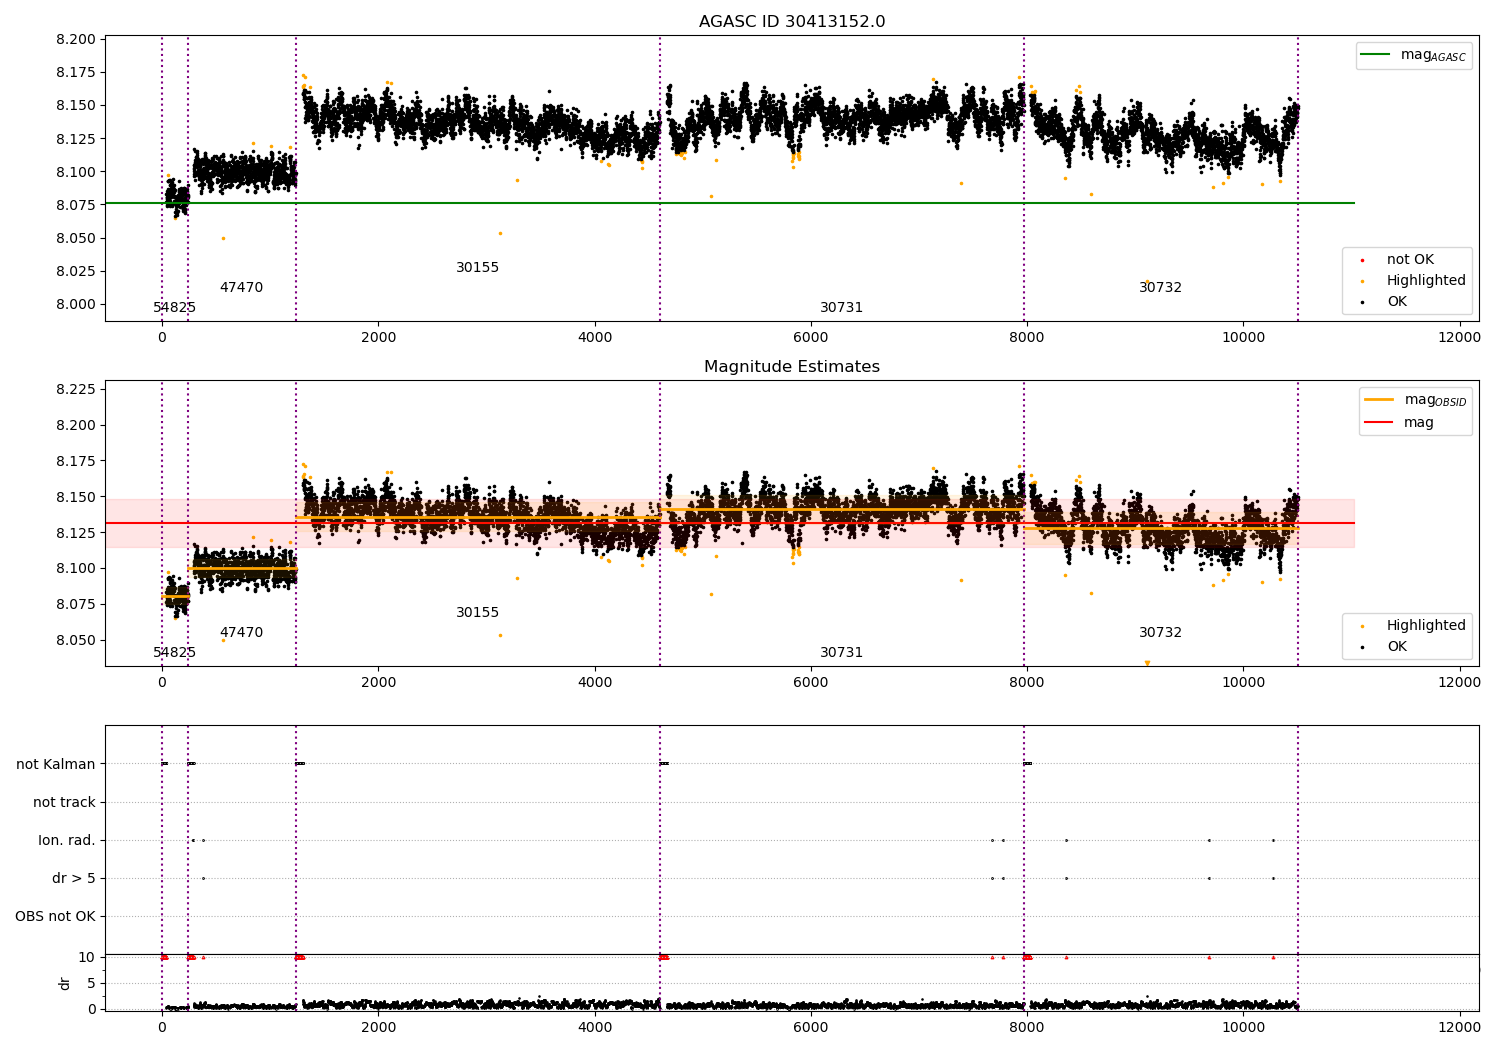Click the red 'mag' legend entry in middle plot

point(1400,423)
